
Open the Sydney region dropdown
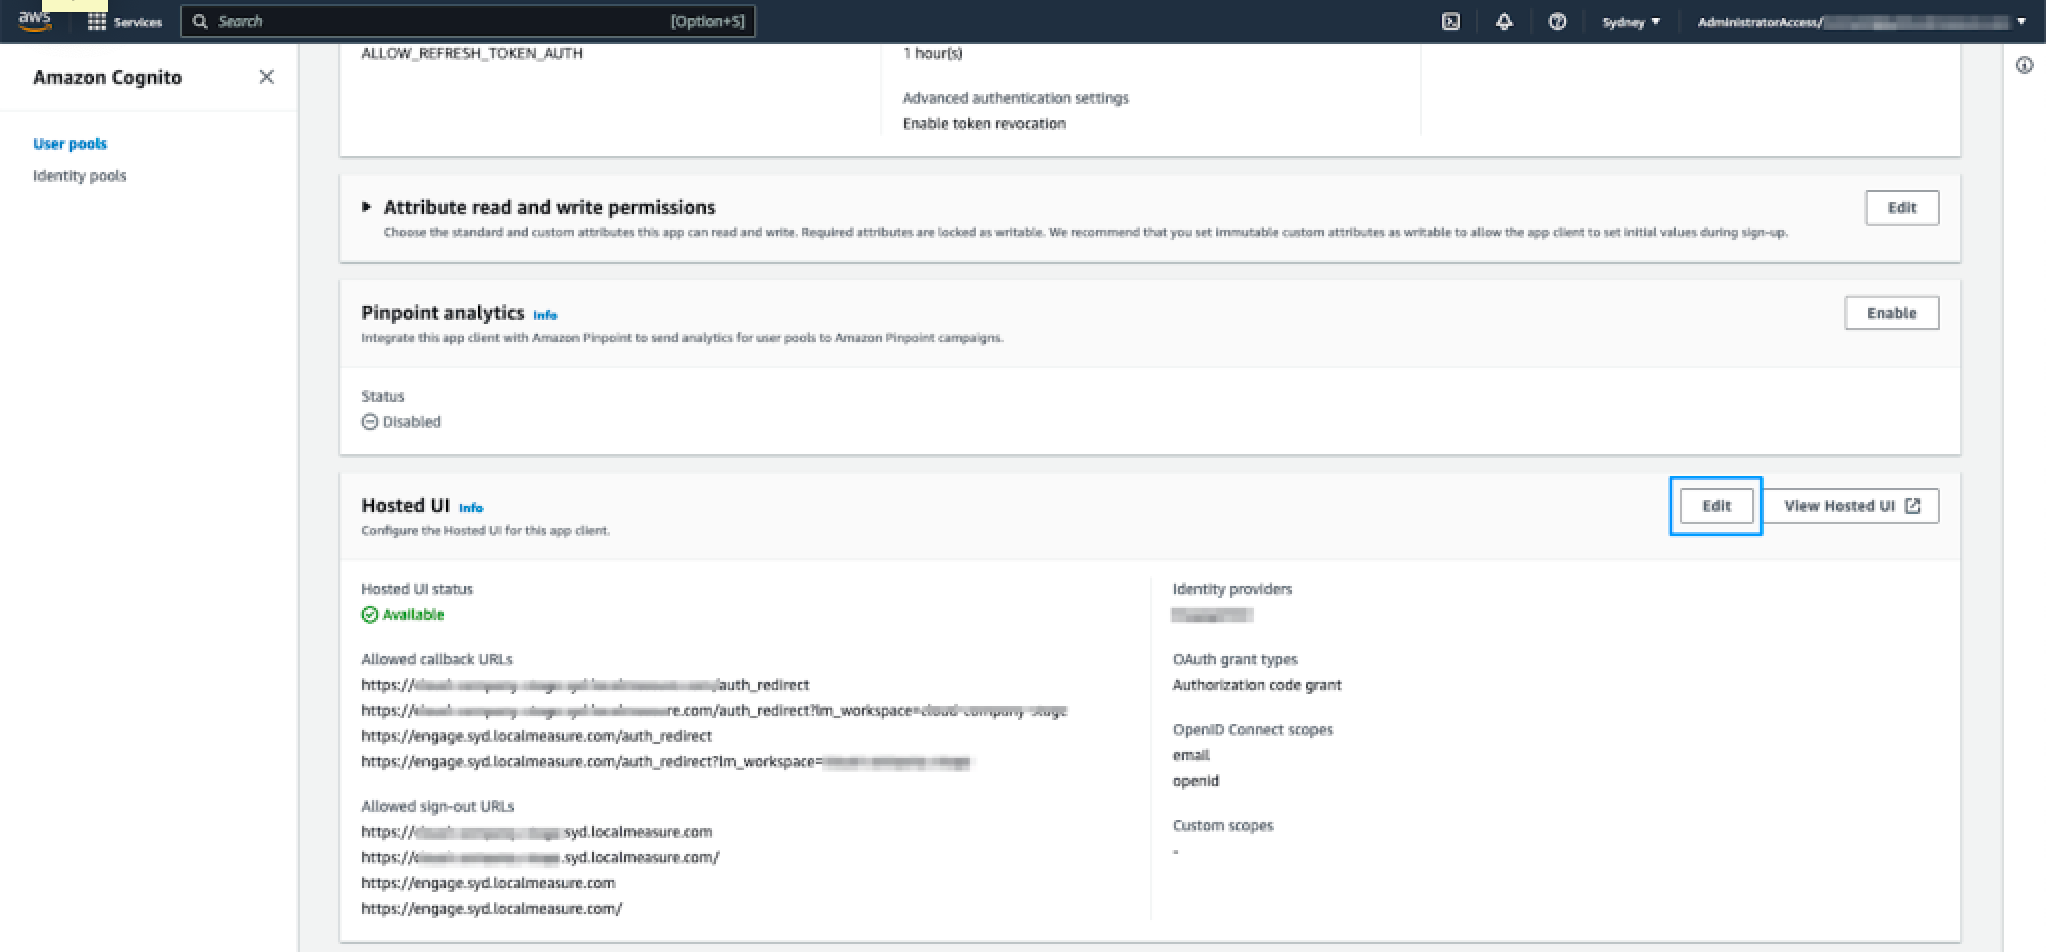tap(1630, 21)
